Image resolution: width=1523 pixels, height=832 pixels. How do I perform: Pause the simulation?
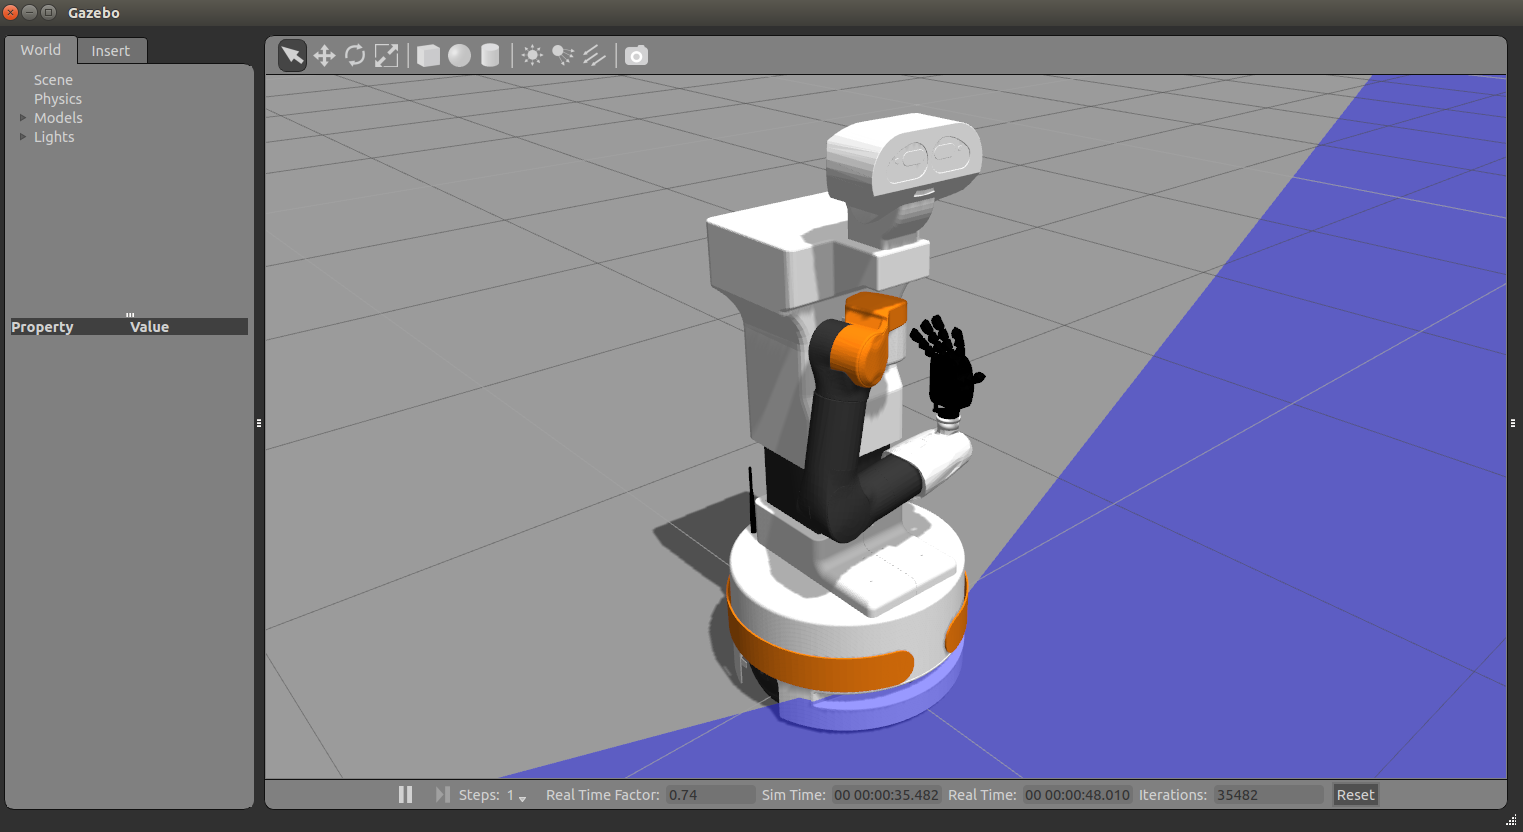point(405,795)
